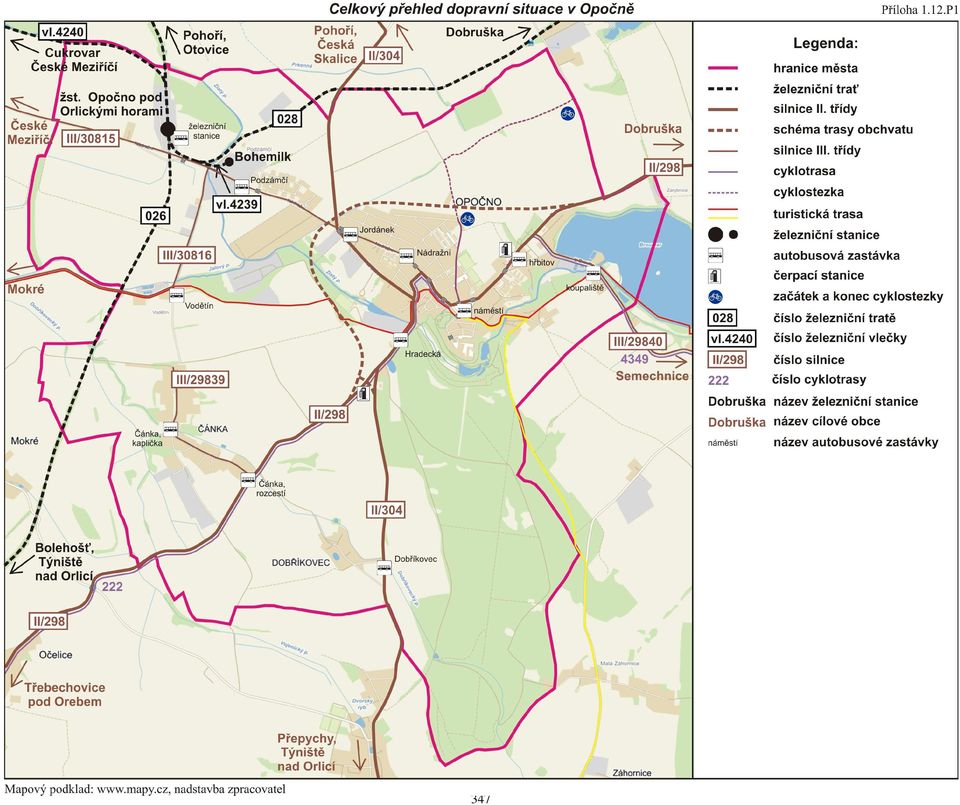Click the railway number box 026 on map
The height and width of the screenshot is (805, 960).
pos(156,215)
